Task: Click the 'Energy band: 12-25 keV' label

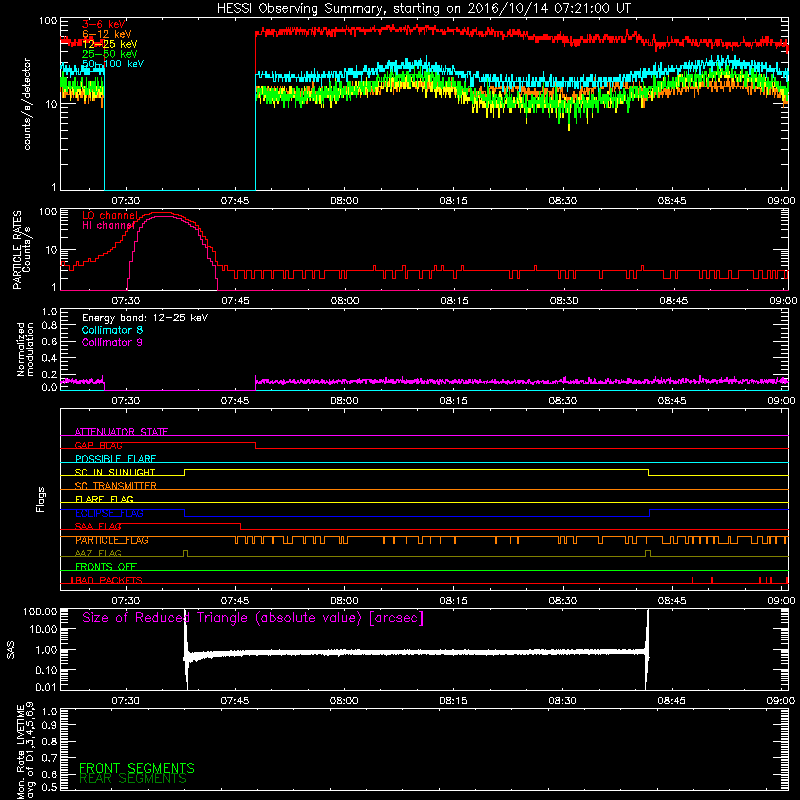Action: pyautogui.click(x=145, y=318)
